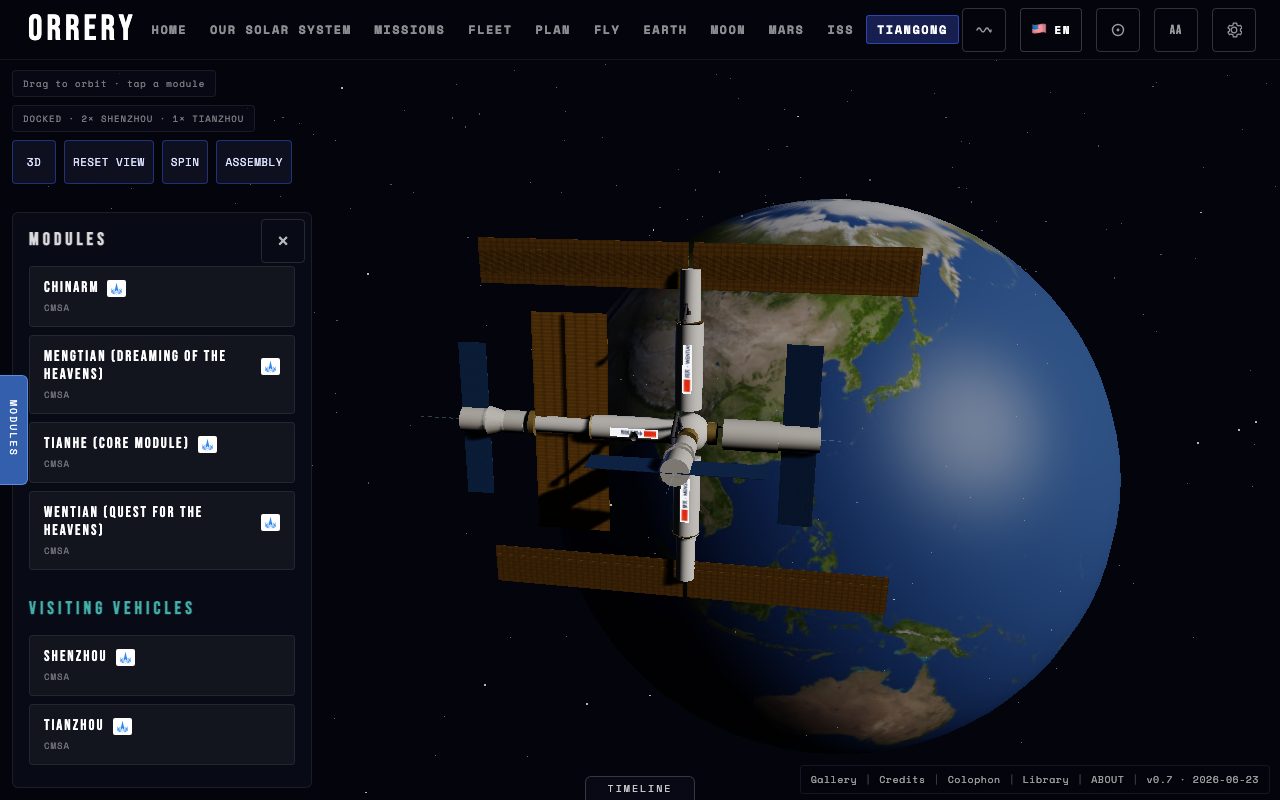Close the Modules panel

[283, 241]
